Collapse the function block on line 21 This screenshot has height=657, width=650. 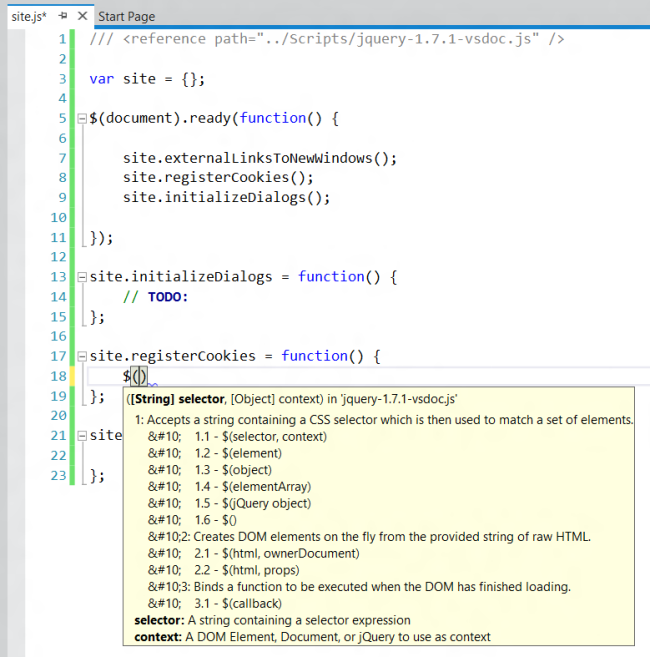82,435
